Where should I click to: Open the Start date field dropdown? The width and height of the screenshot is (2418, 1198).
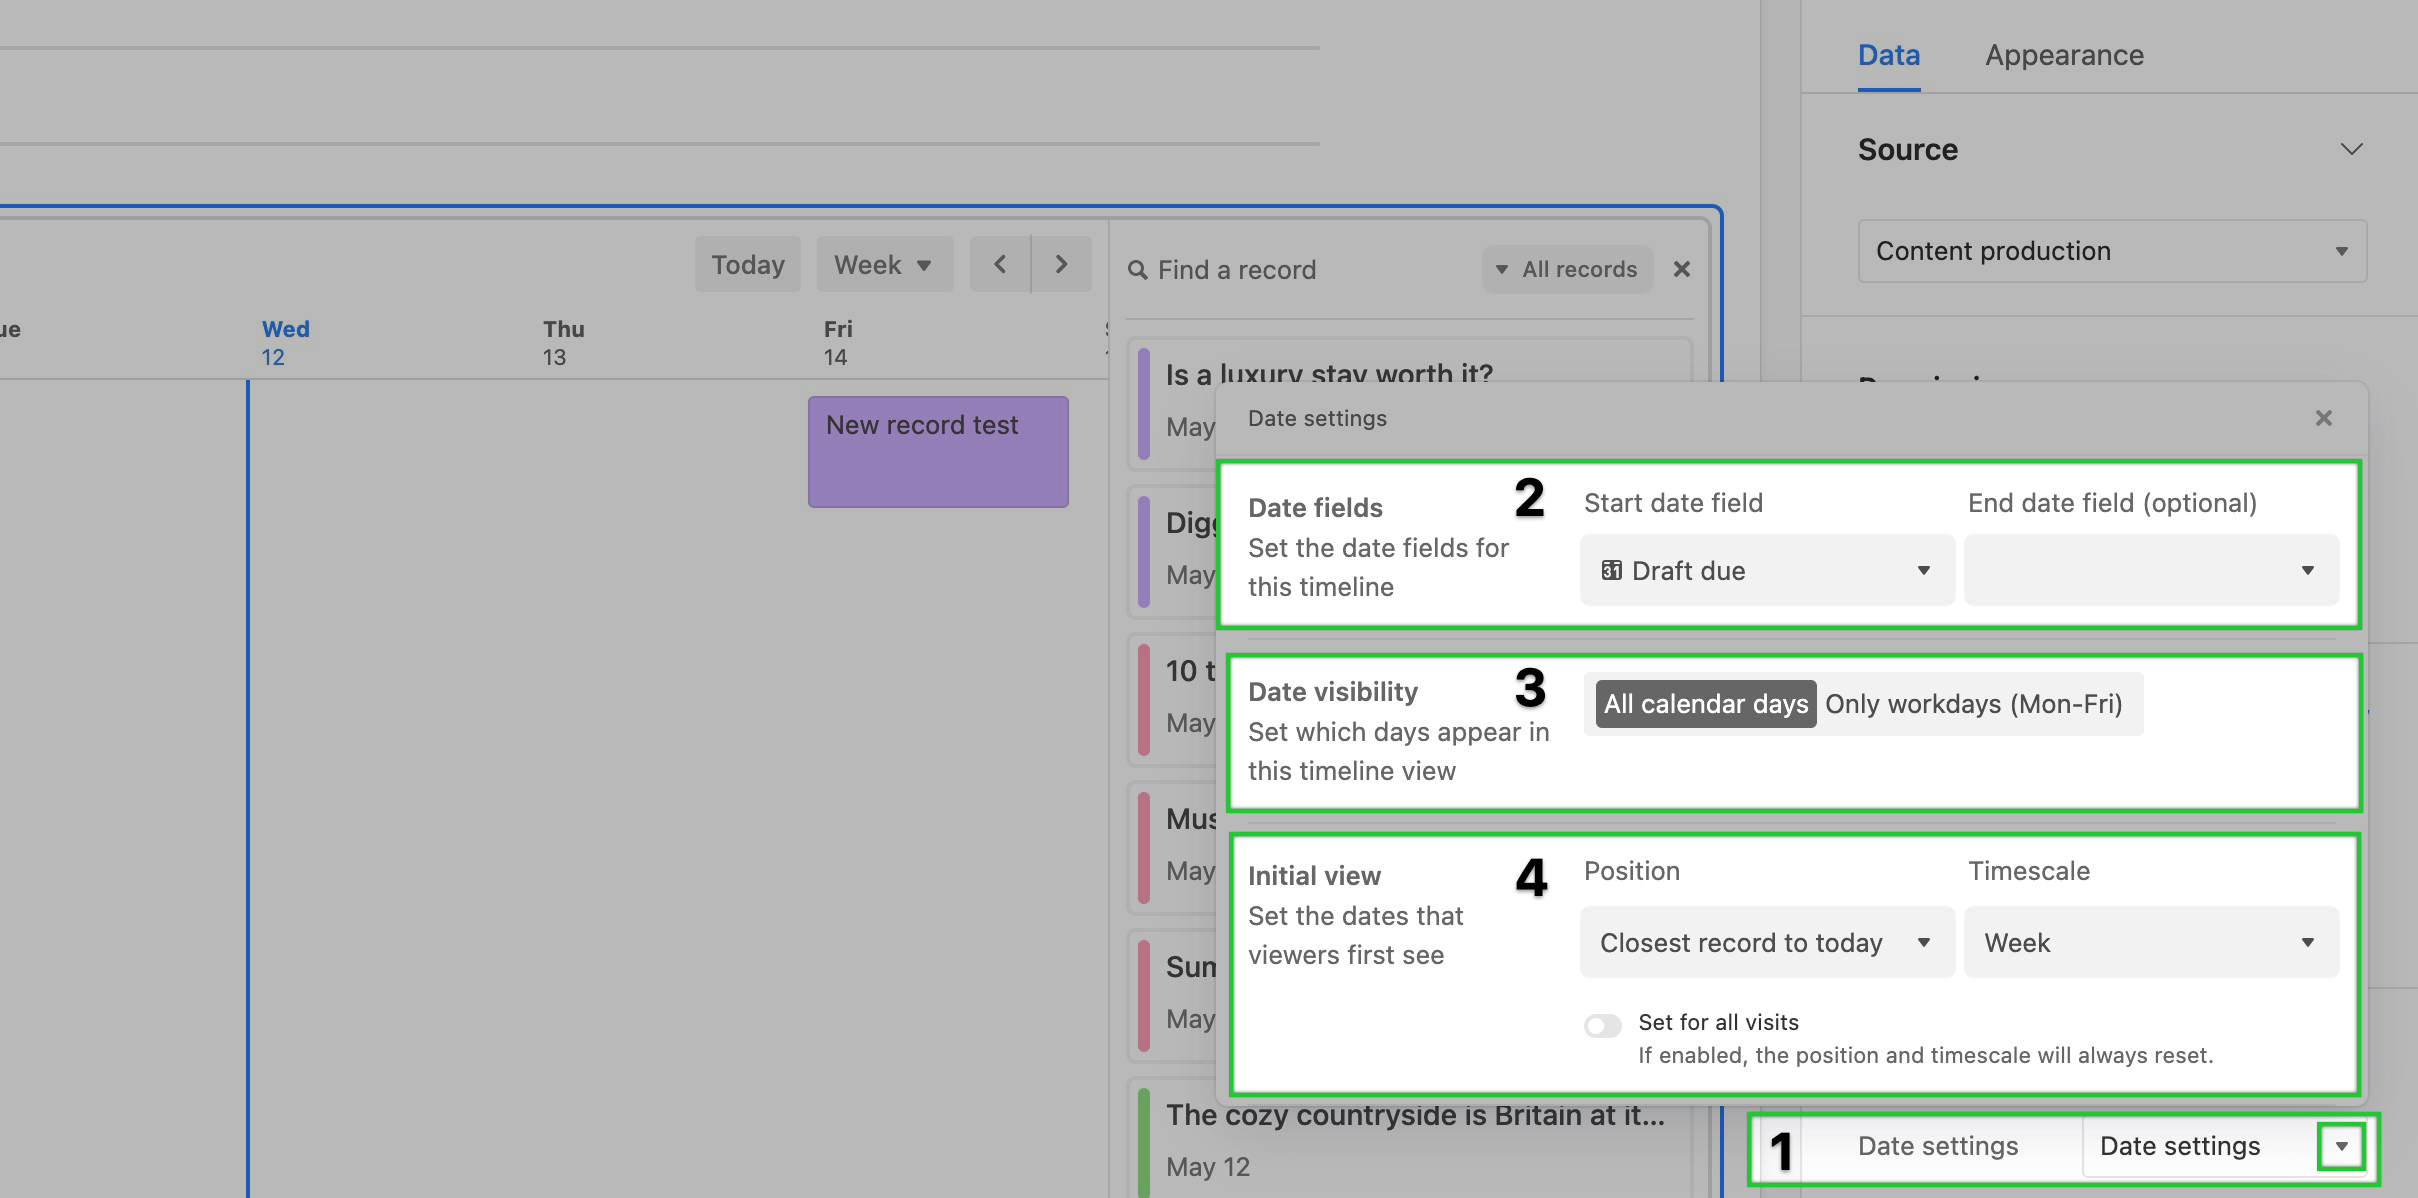[x=1767, y=570]
